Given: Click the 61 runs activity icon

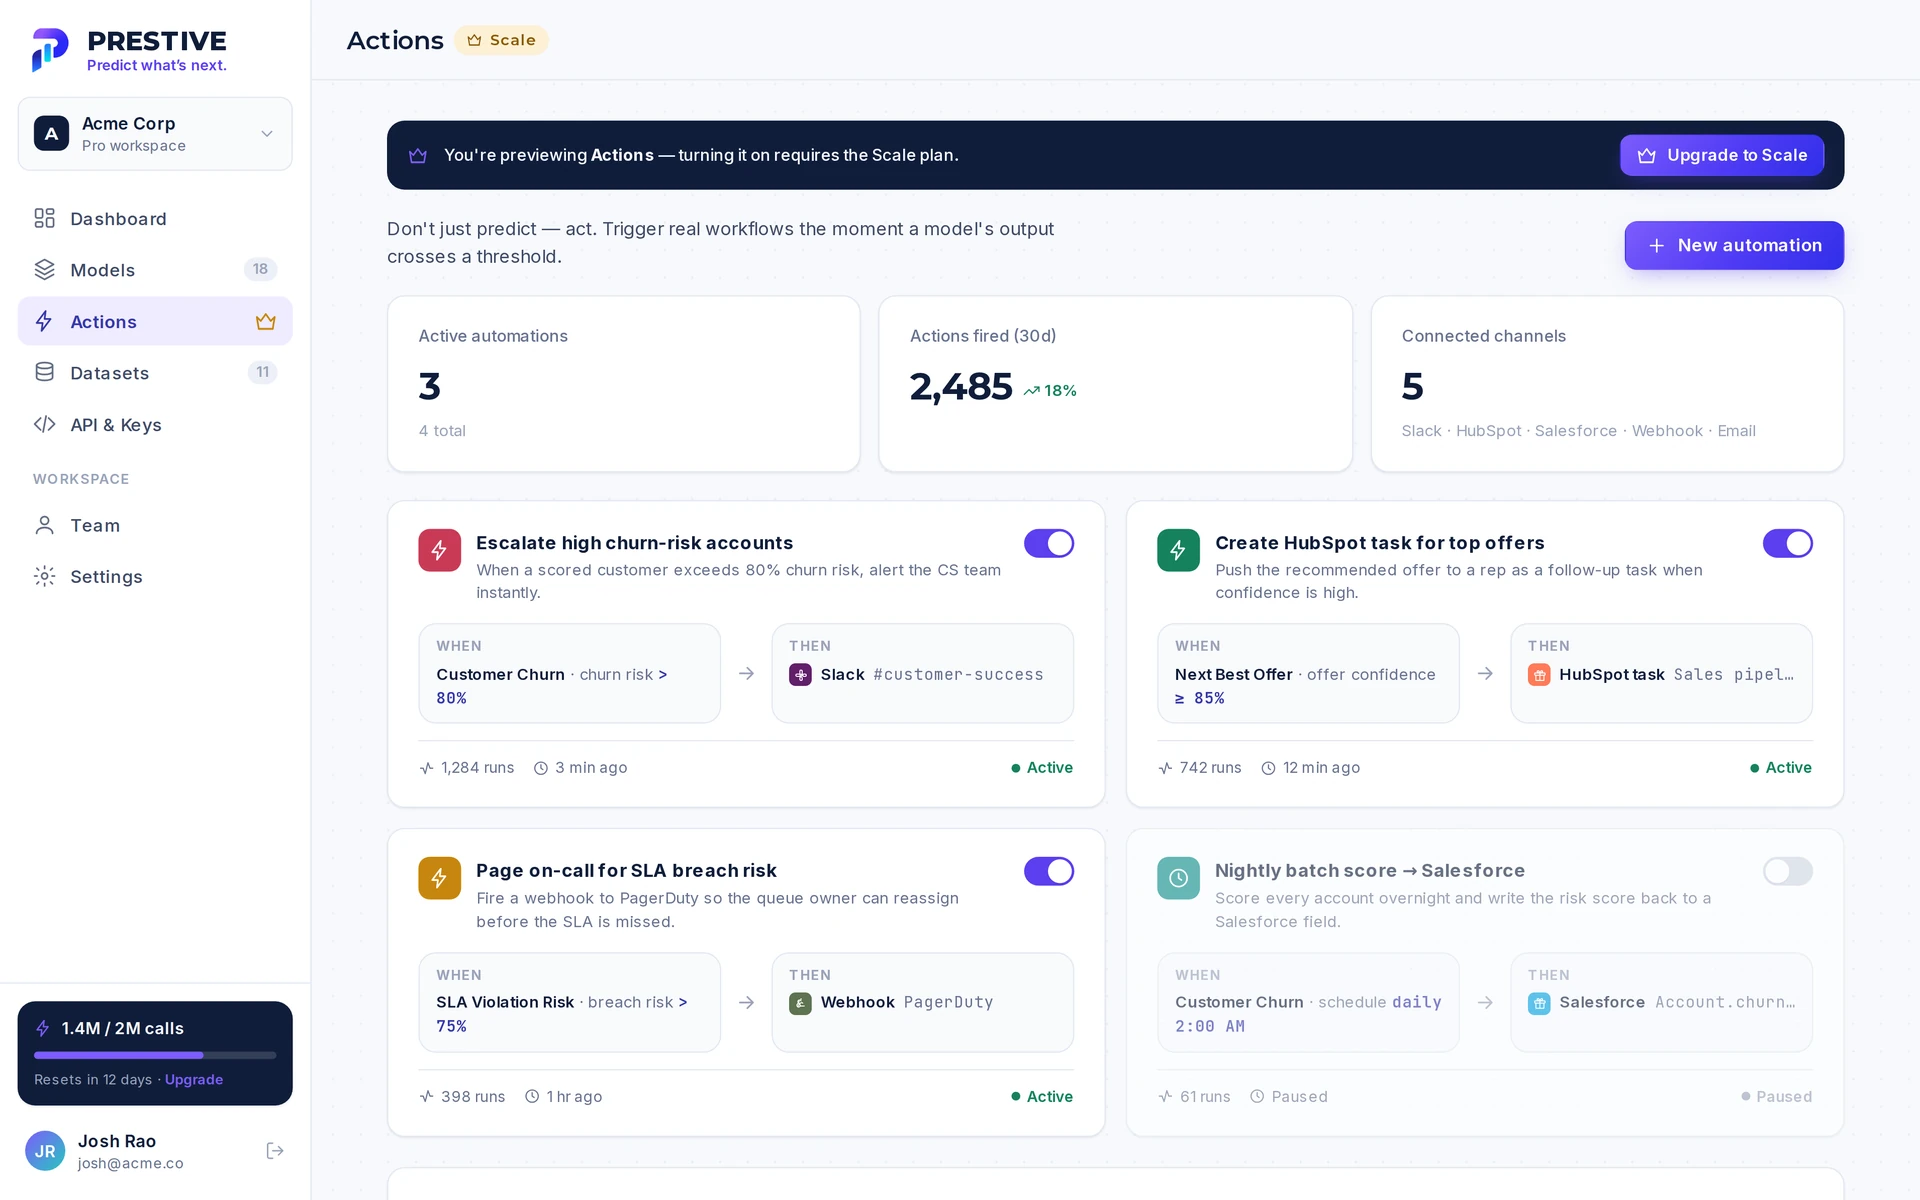Looking at the screenshot, I should [1165, 1096].
